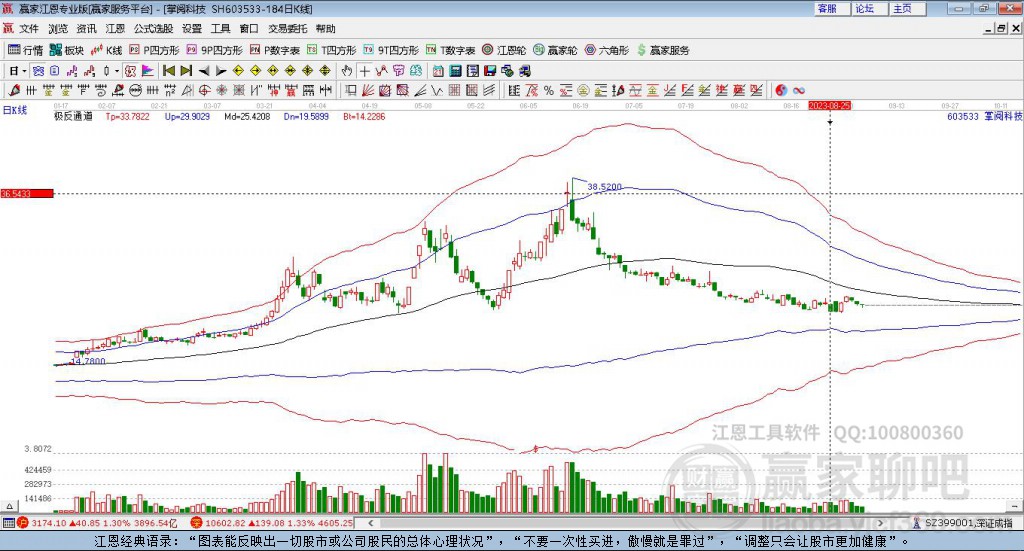Switch to the K线 chart view
The height and width of the screenshot is (551, 1024).
pyautogui.click(x=106, y=50)
